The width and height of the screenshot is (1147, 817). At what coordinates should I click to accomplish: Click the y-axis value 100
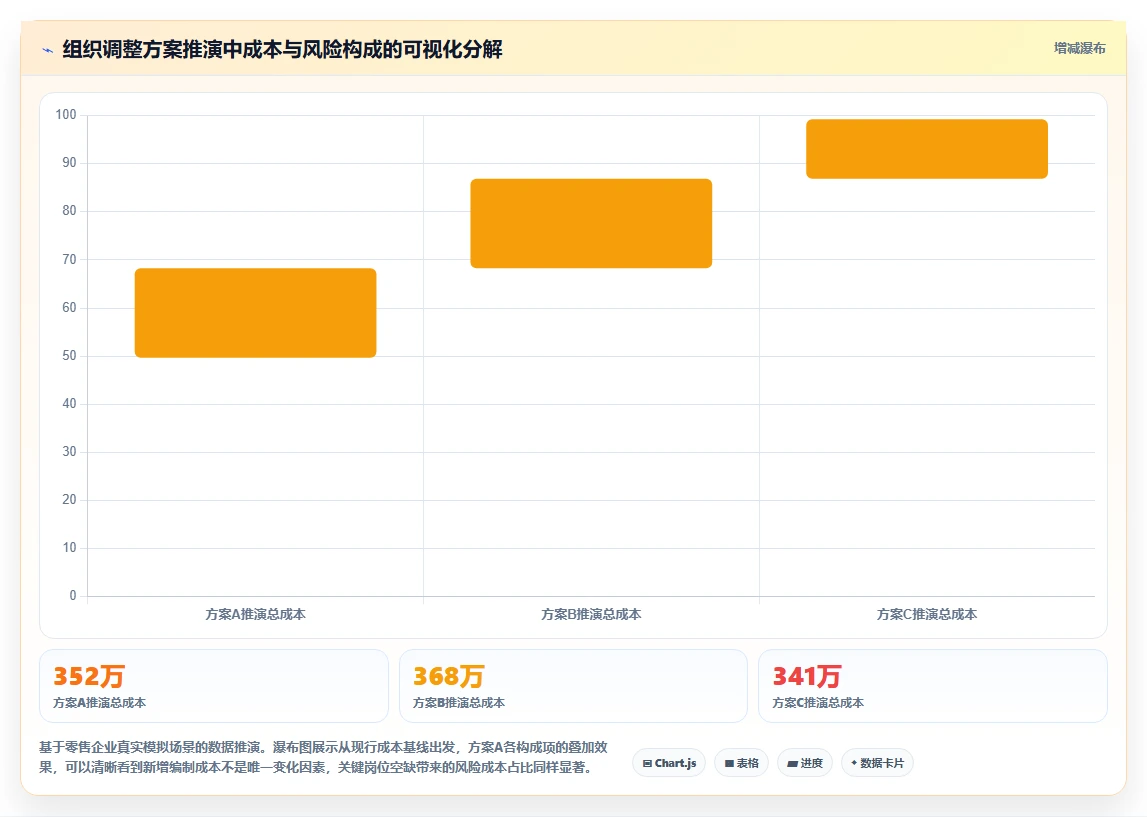pos(66,115)
